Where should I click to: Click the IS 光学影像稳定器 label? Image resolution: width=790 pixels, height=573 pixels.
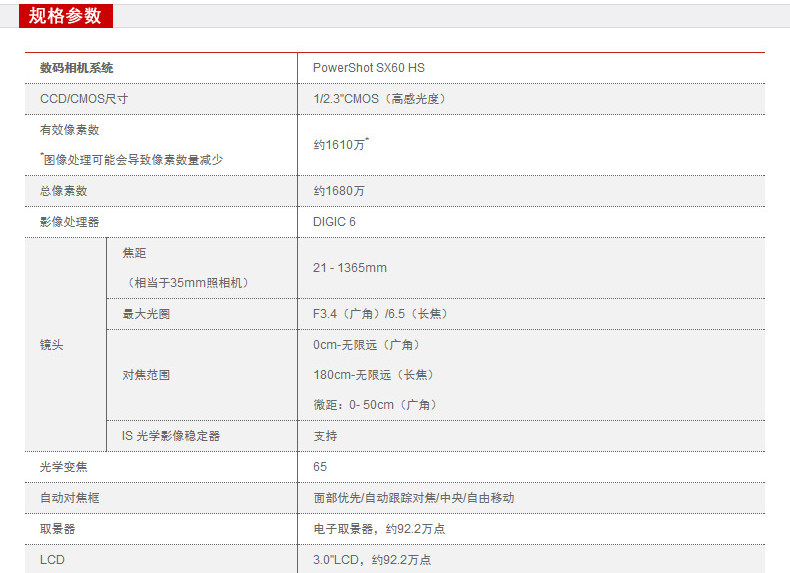pyautogui.click(x=171, y=436)
